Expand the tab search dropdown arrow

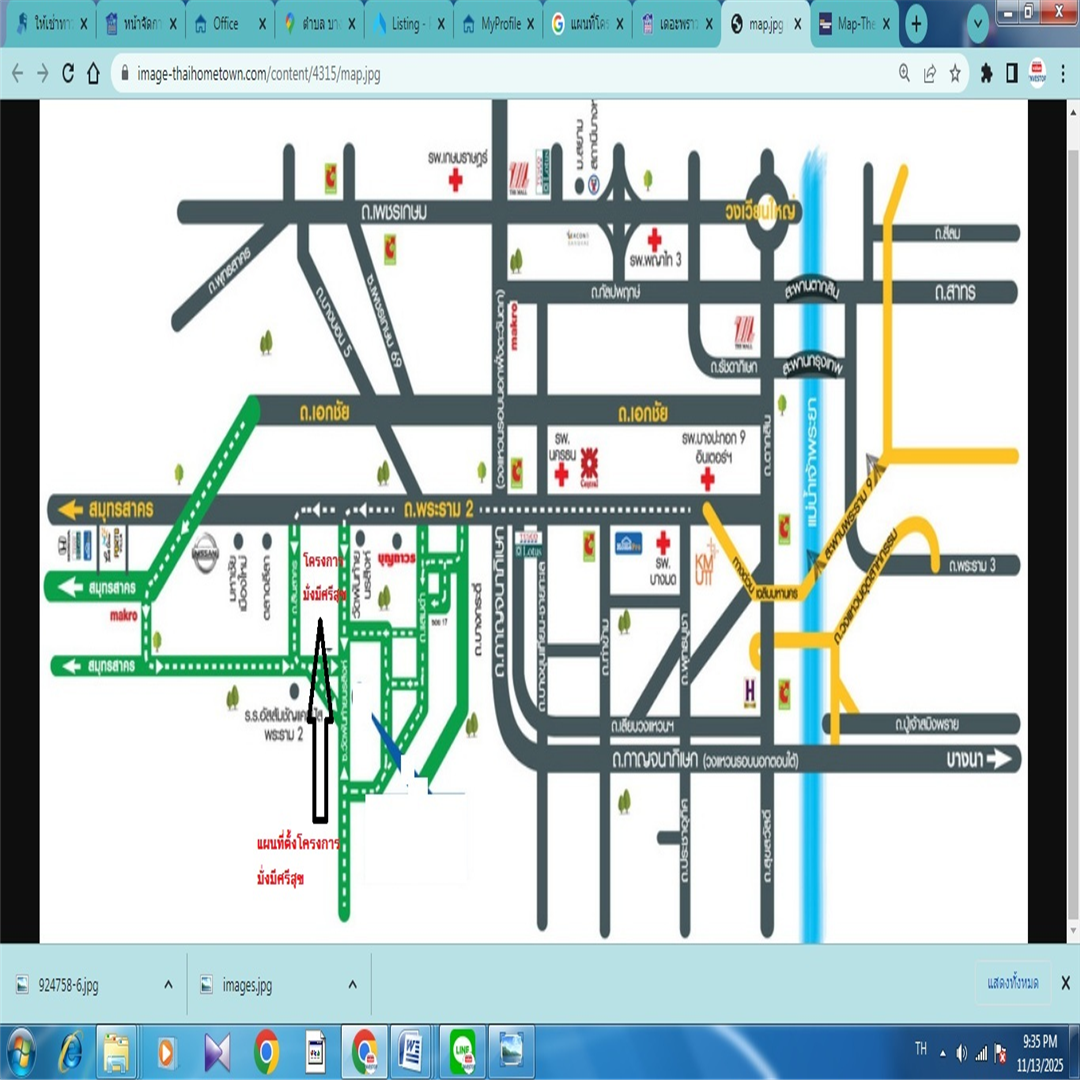(x=978, y=25)
